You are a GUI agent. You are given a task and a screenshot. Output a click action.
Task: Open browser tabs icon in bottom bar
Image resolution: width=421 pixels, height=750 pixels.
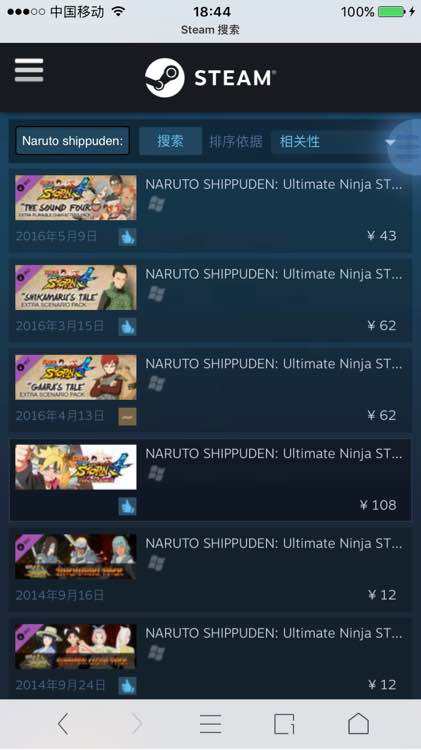pos(284,724)
